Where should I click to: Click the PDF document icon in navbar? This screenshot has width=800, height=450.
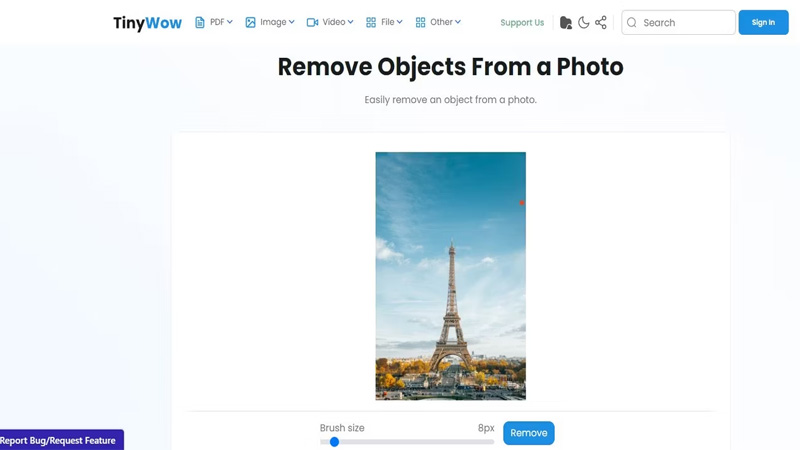[200, 22]
